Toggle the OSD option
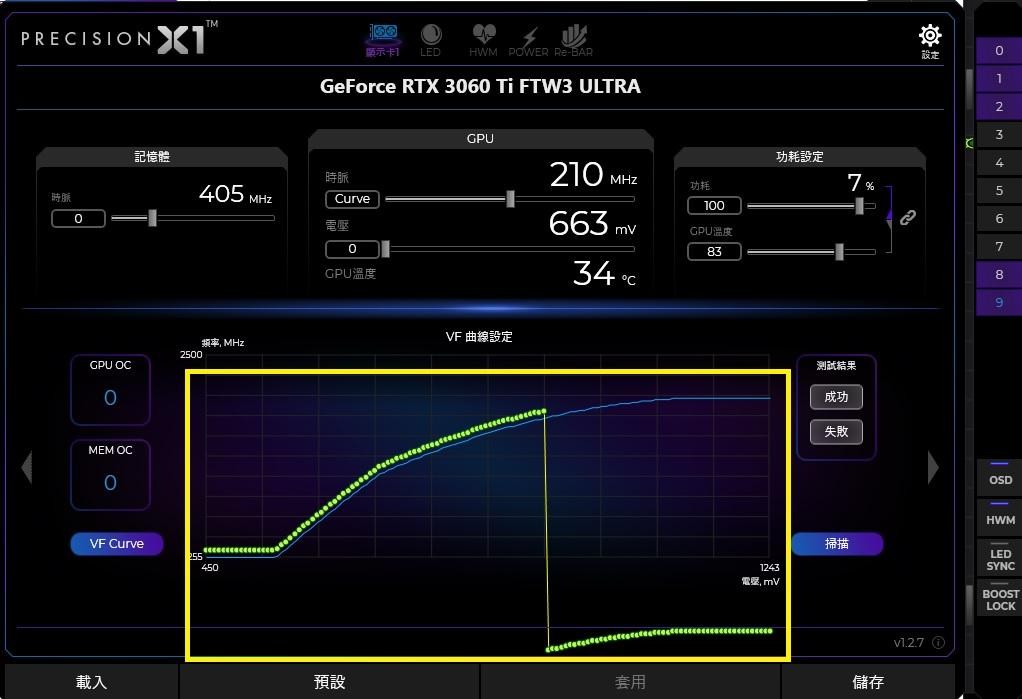Screen dimensions: 1022x699 pos(1000,477)
